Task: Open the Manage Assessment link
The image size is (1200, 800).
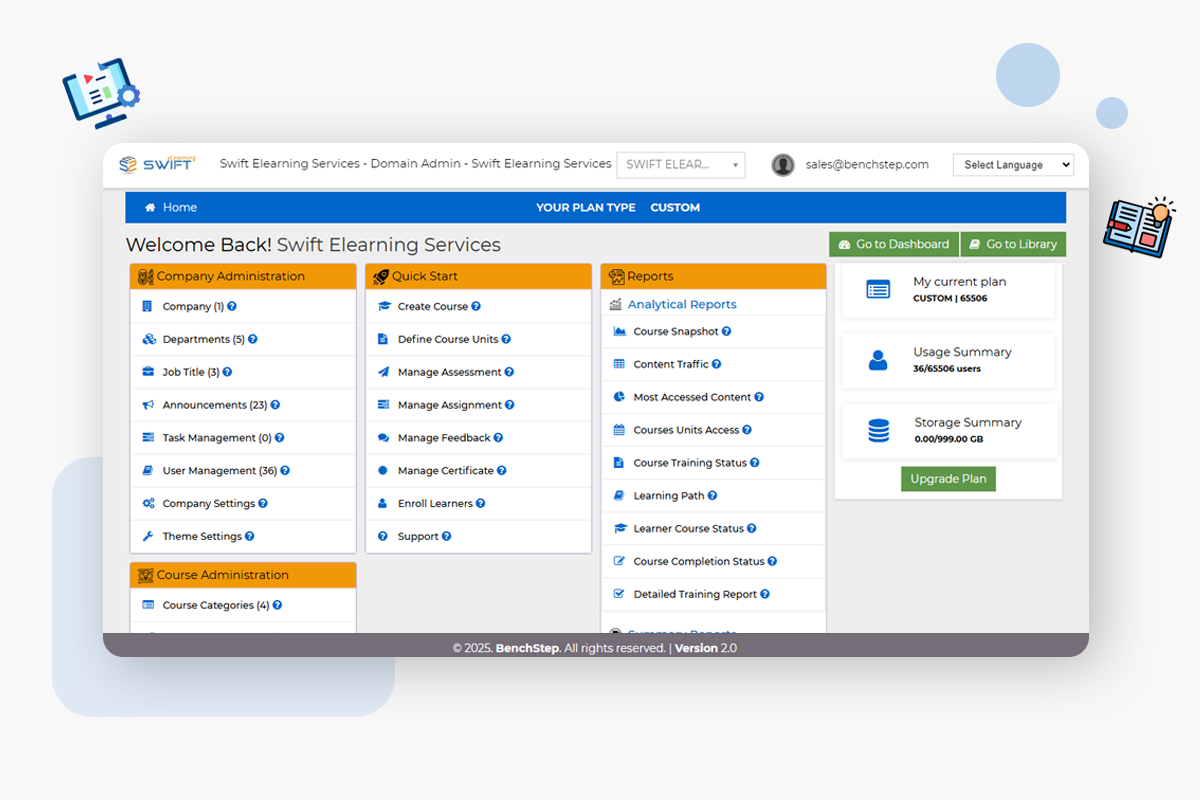Action: point(450,372)
